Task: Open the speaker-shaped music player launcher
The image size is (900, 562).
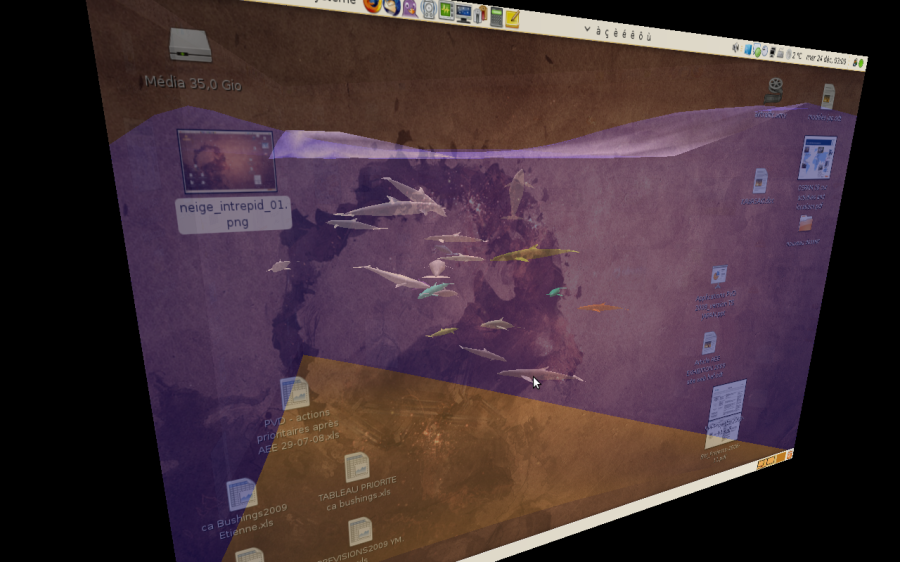Action: click(x=429, y=9)
